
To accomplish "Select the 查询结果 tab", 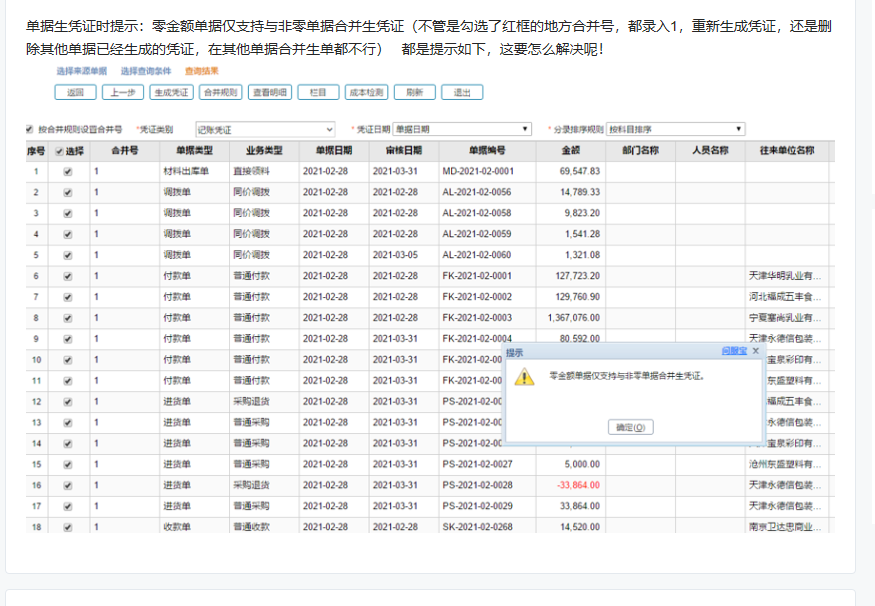I will pyautogui.click(x=202, y=71).
